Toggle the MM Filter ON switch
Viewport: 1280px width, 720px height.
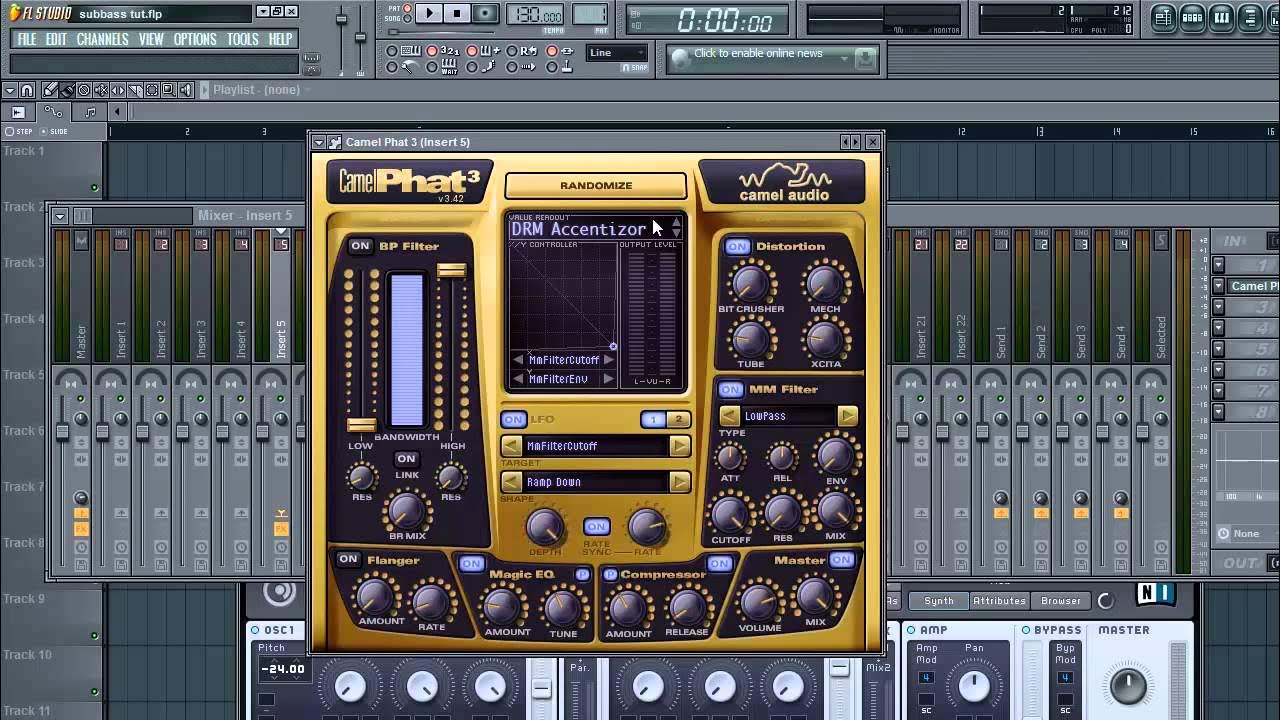tap(731, 389)
